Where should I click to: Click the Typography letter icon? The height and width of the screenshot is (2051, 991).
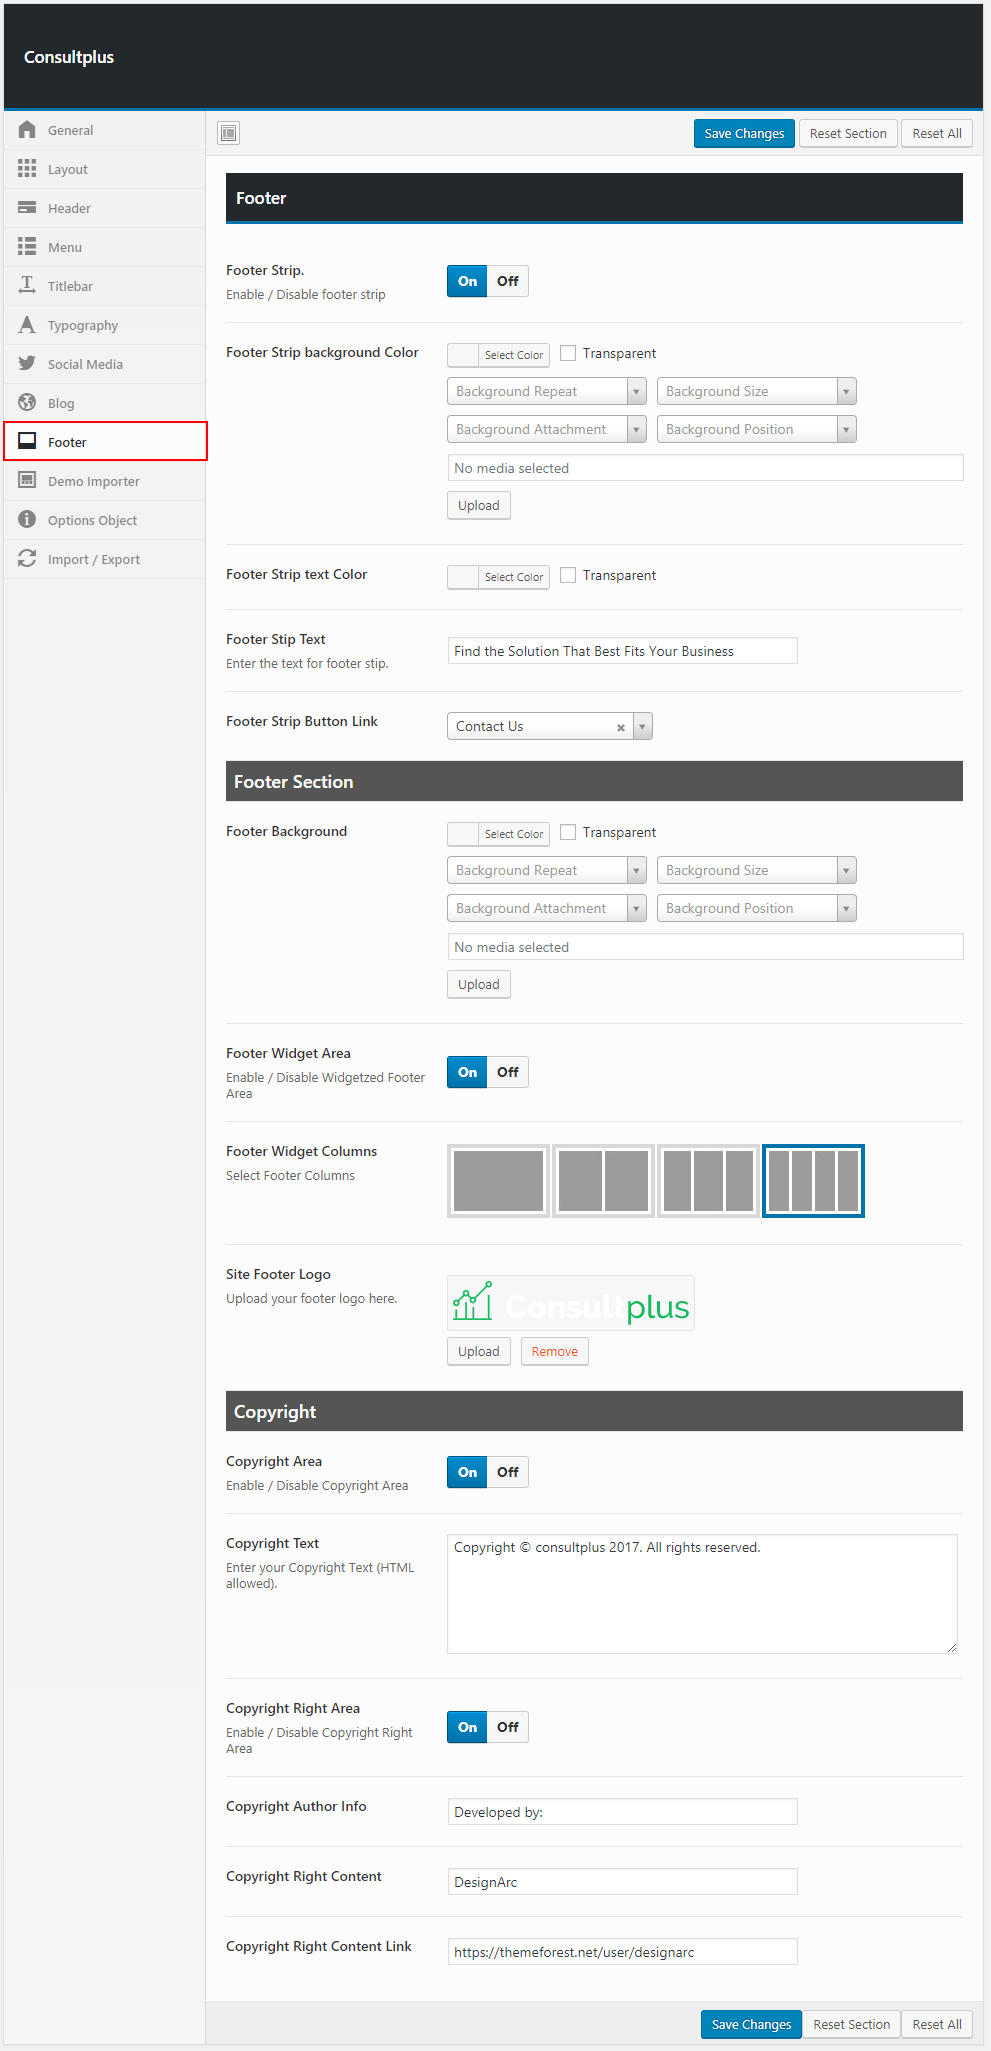27,325
